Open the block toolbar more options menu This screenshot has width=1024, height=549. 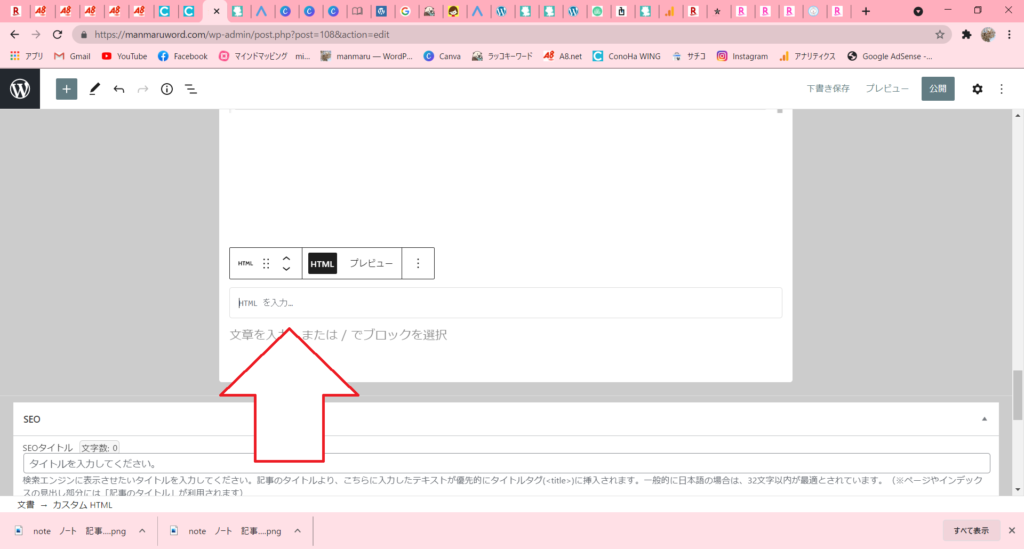pos(418,263)
